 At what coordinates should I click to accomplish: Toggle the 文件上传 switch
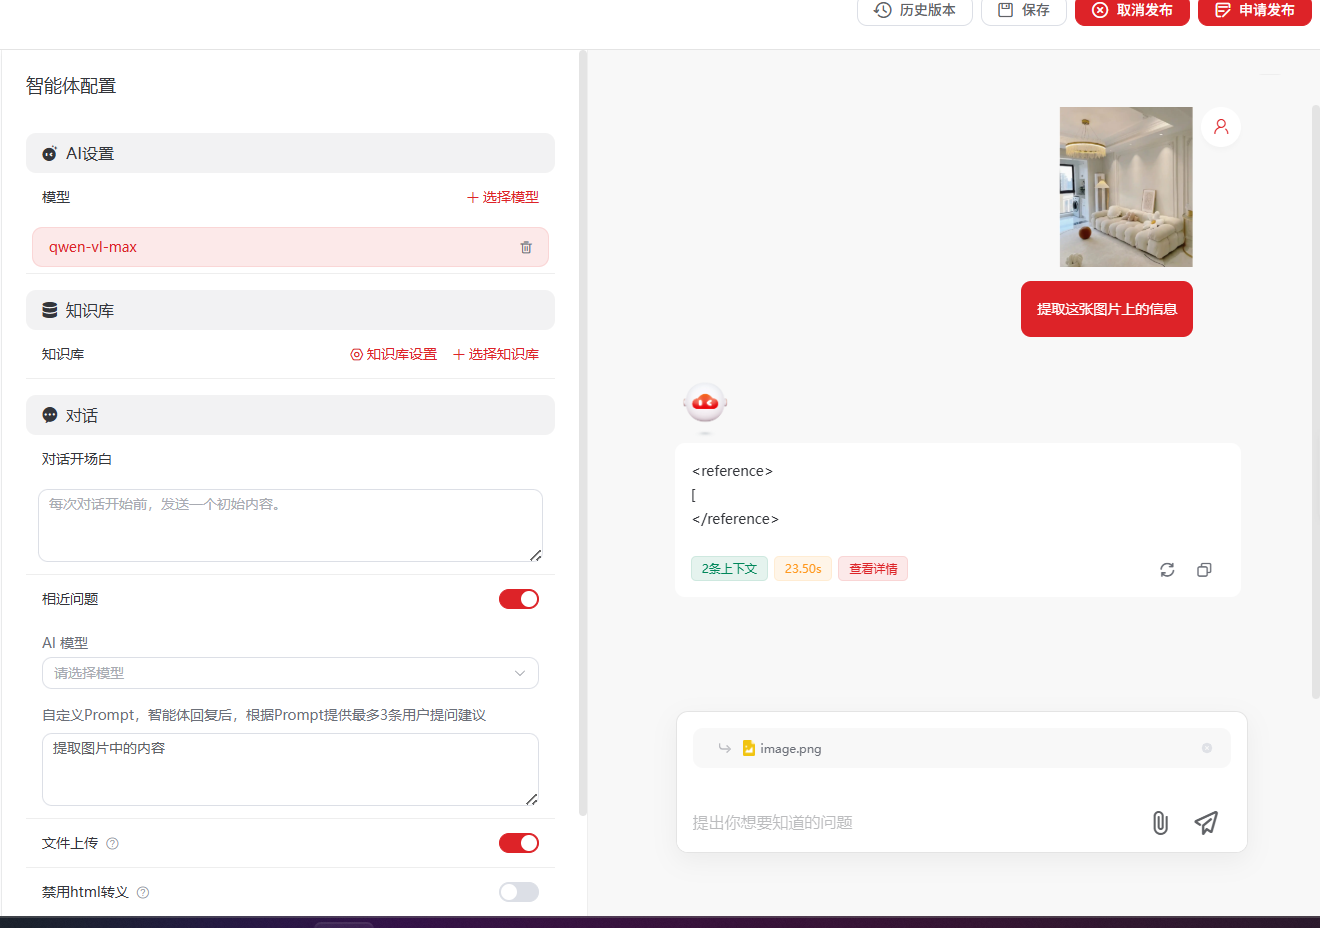point(519,843)
